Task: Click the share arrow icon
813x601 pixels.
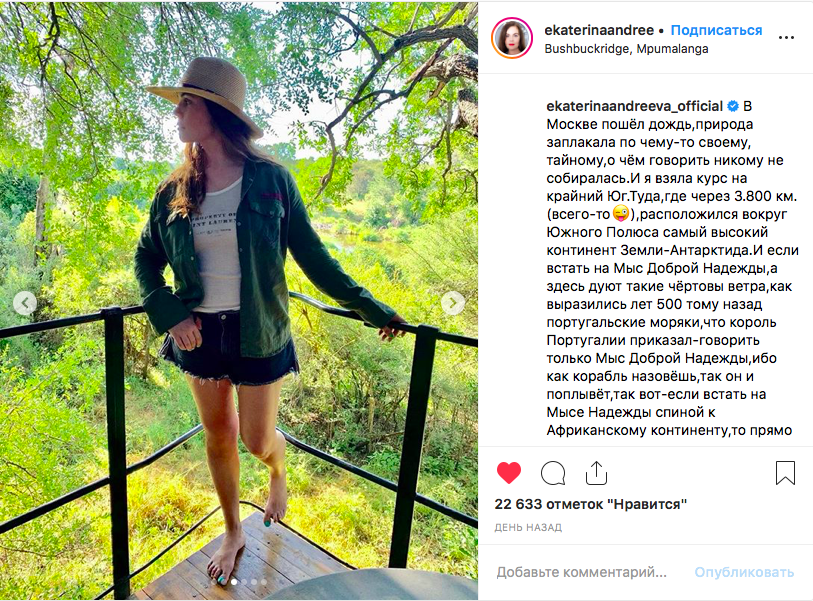Action: point(596,472)
